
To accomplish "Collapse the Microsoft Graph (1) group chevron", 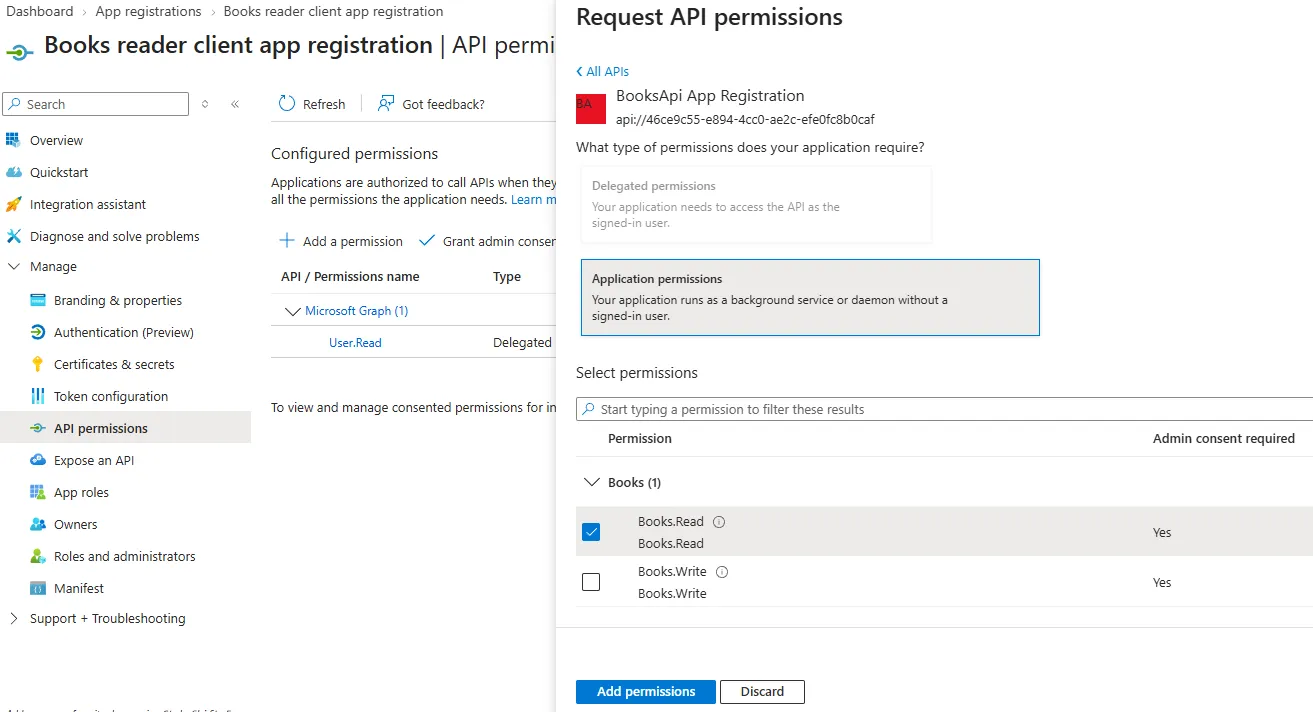I will (293, 312).
